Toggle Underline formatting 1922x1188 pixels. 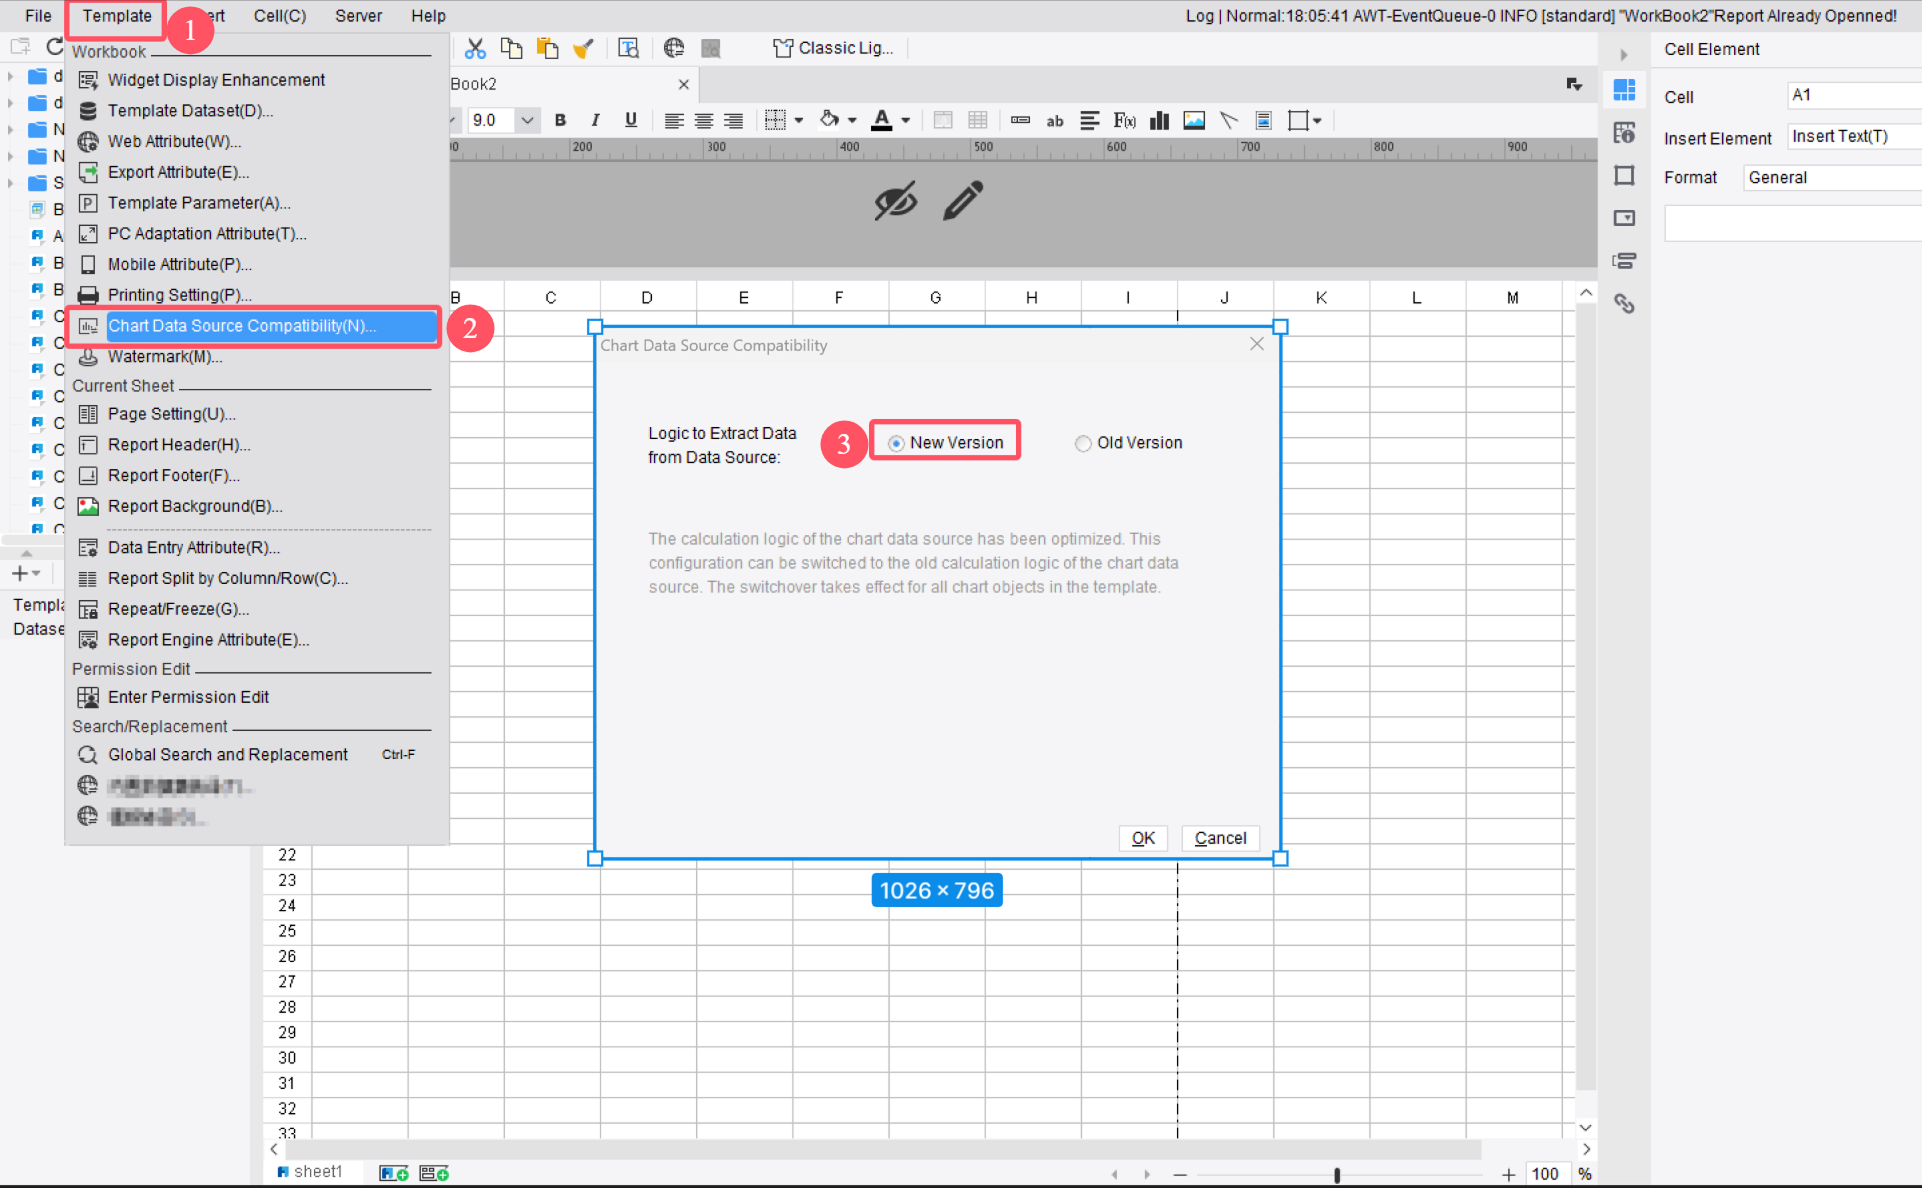630,120
